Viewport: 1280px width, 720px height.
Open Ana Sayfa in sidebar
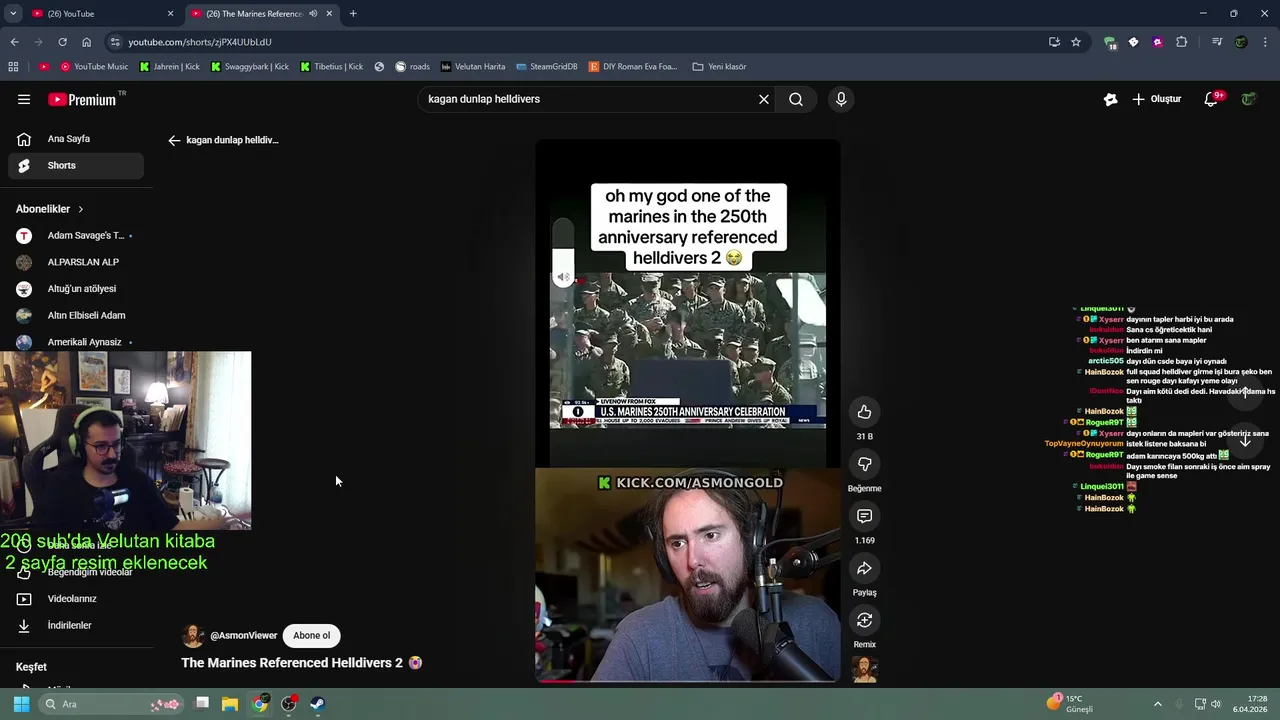coord(76,139)
